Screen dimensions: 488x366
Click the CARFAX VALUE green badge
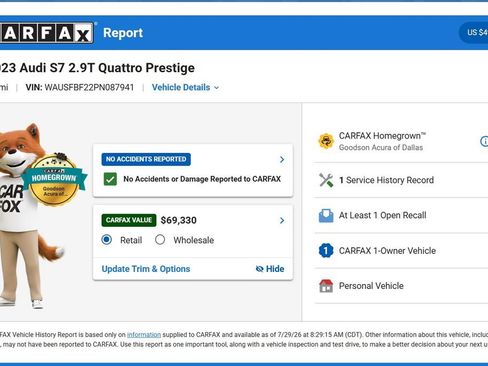(129, 220)
